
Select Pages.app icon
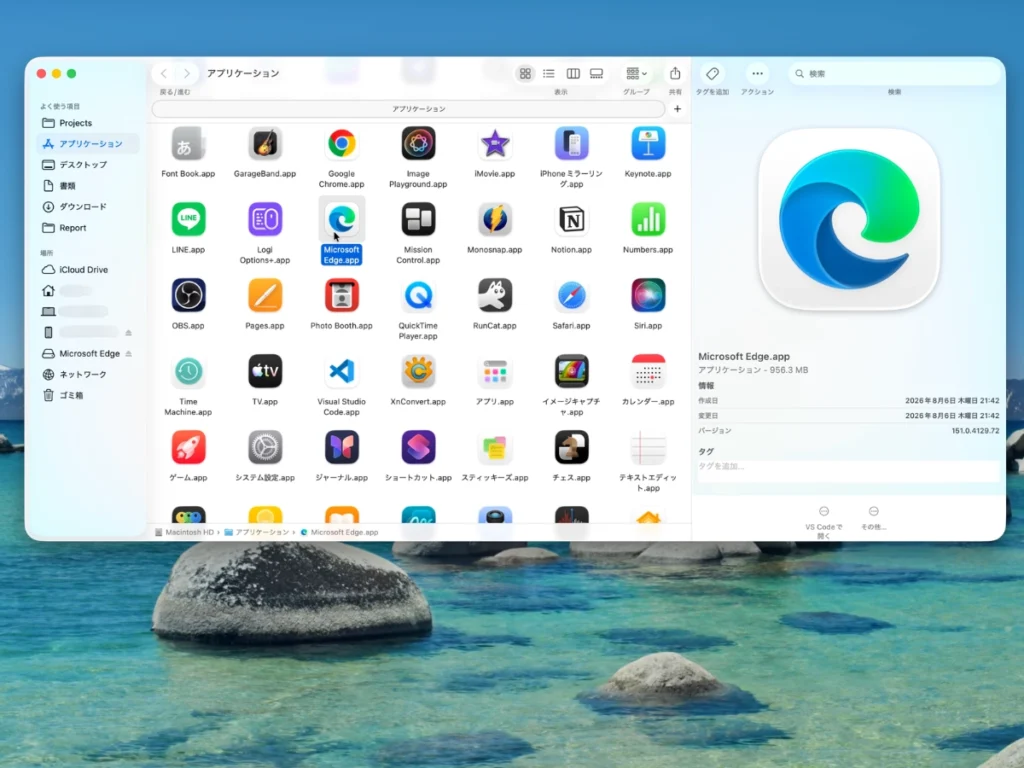[x=264, y=296]
